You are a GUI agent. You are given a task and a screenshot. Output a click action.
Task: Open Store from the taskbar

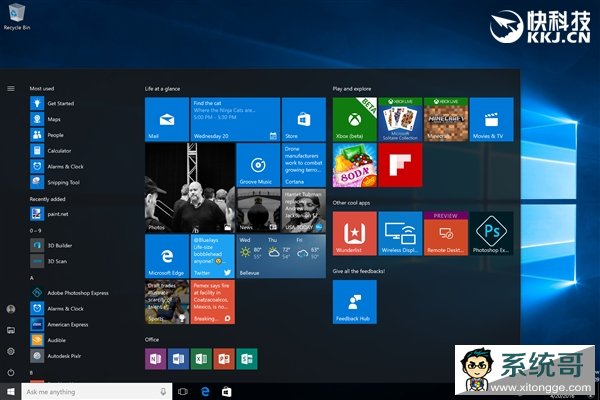click(x=227, y=392)
